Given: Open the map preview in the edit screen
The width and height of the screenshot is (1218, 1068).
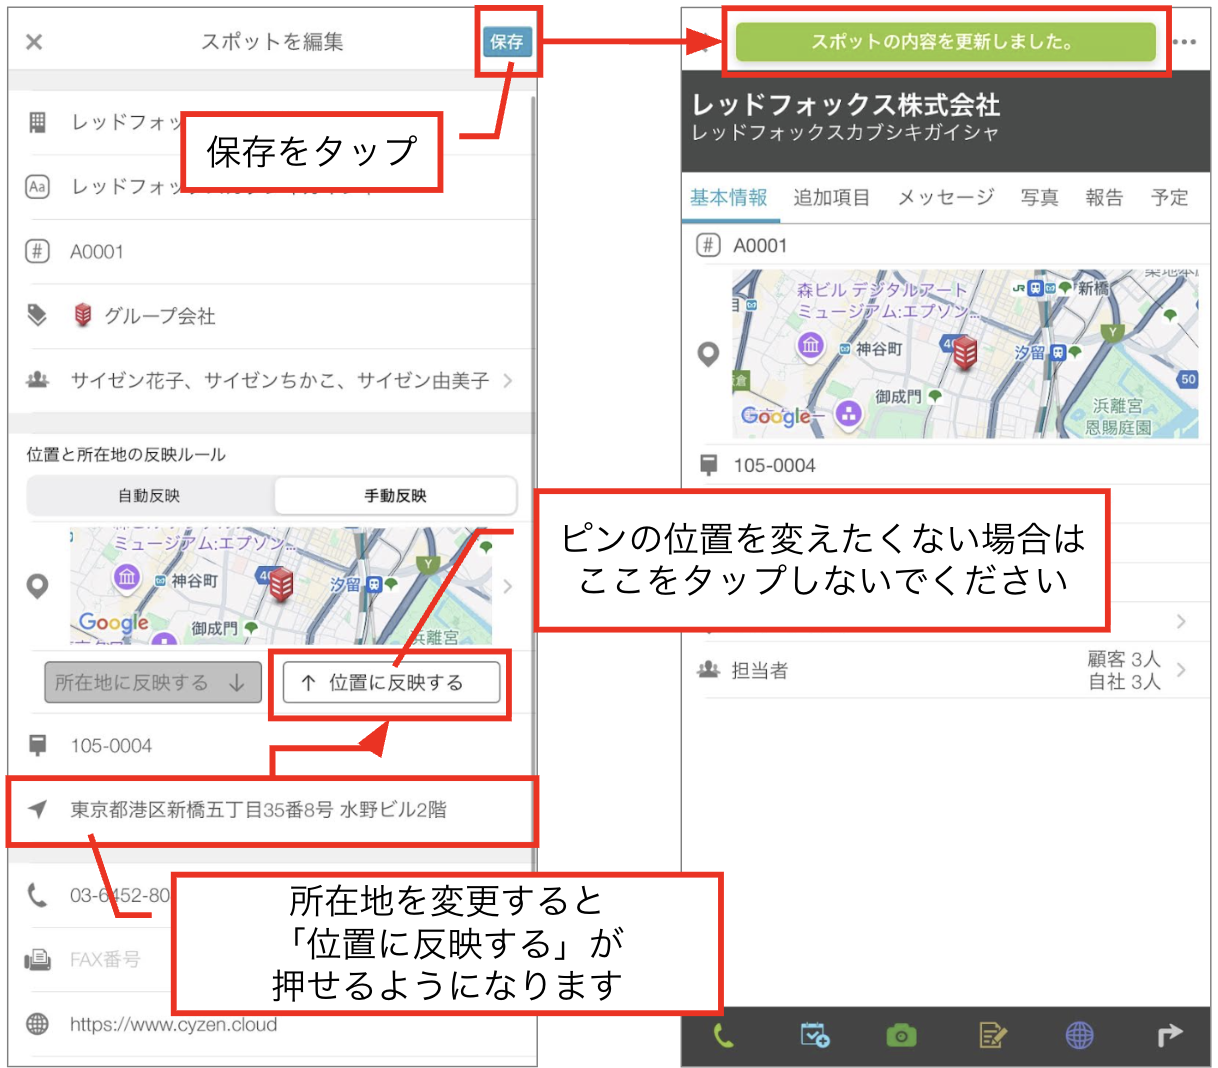Looking at the screenshot, I should click(x=281, y=586).
